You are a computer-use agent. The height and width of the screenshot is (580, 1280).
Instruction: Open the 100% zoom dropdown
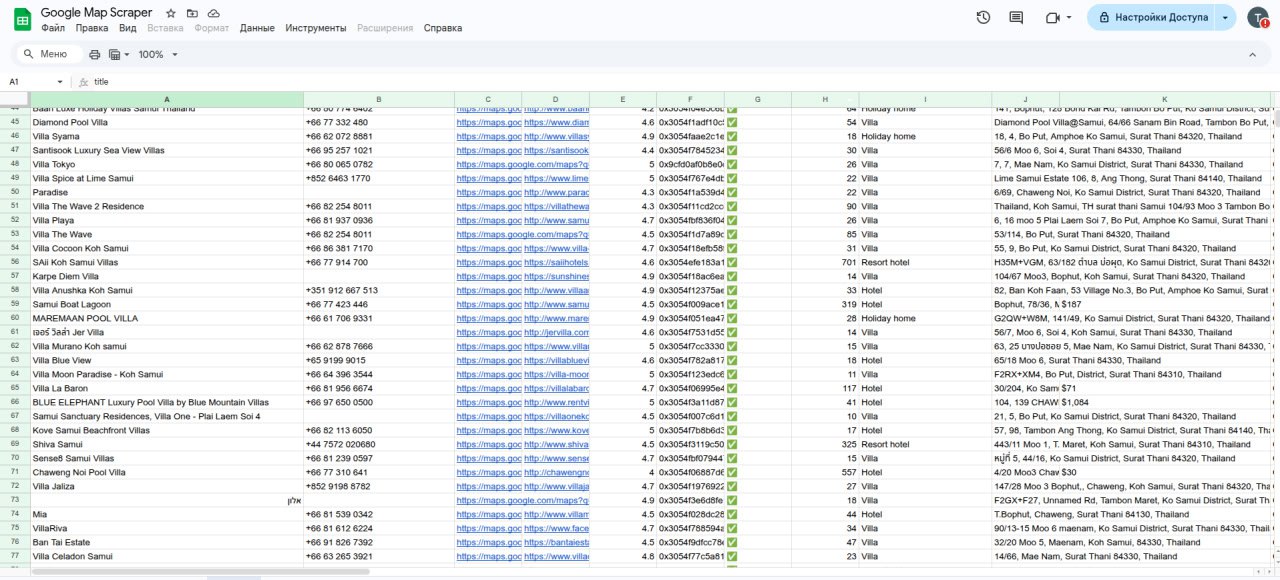[x=158, y=54]
